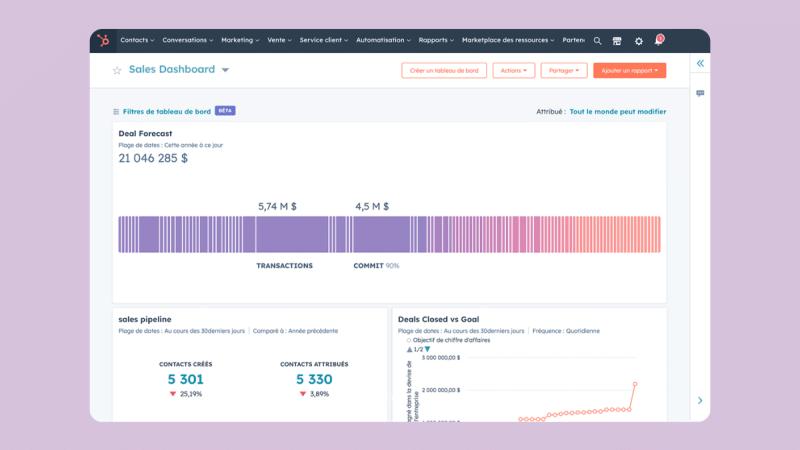Image resolution: width=800 pixels, height=450 pixels.
Task: Expand the Partager dropdown button
Action: click(x=564, y=70)
